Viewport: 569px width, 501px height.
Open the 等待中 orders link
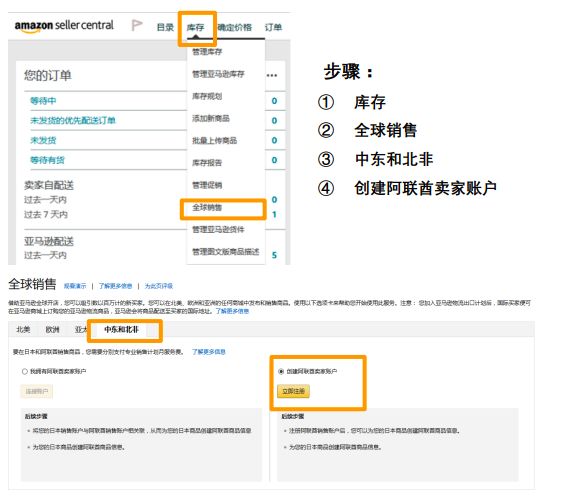43,100
